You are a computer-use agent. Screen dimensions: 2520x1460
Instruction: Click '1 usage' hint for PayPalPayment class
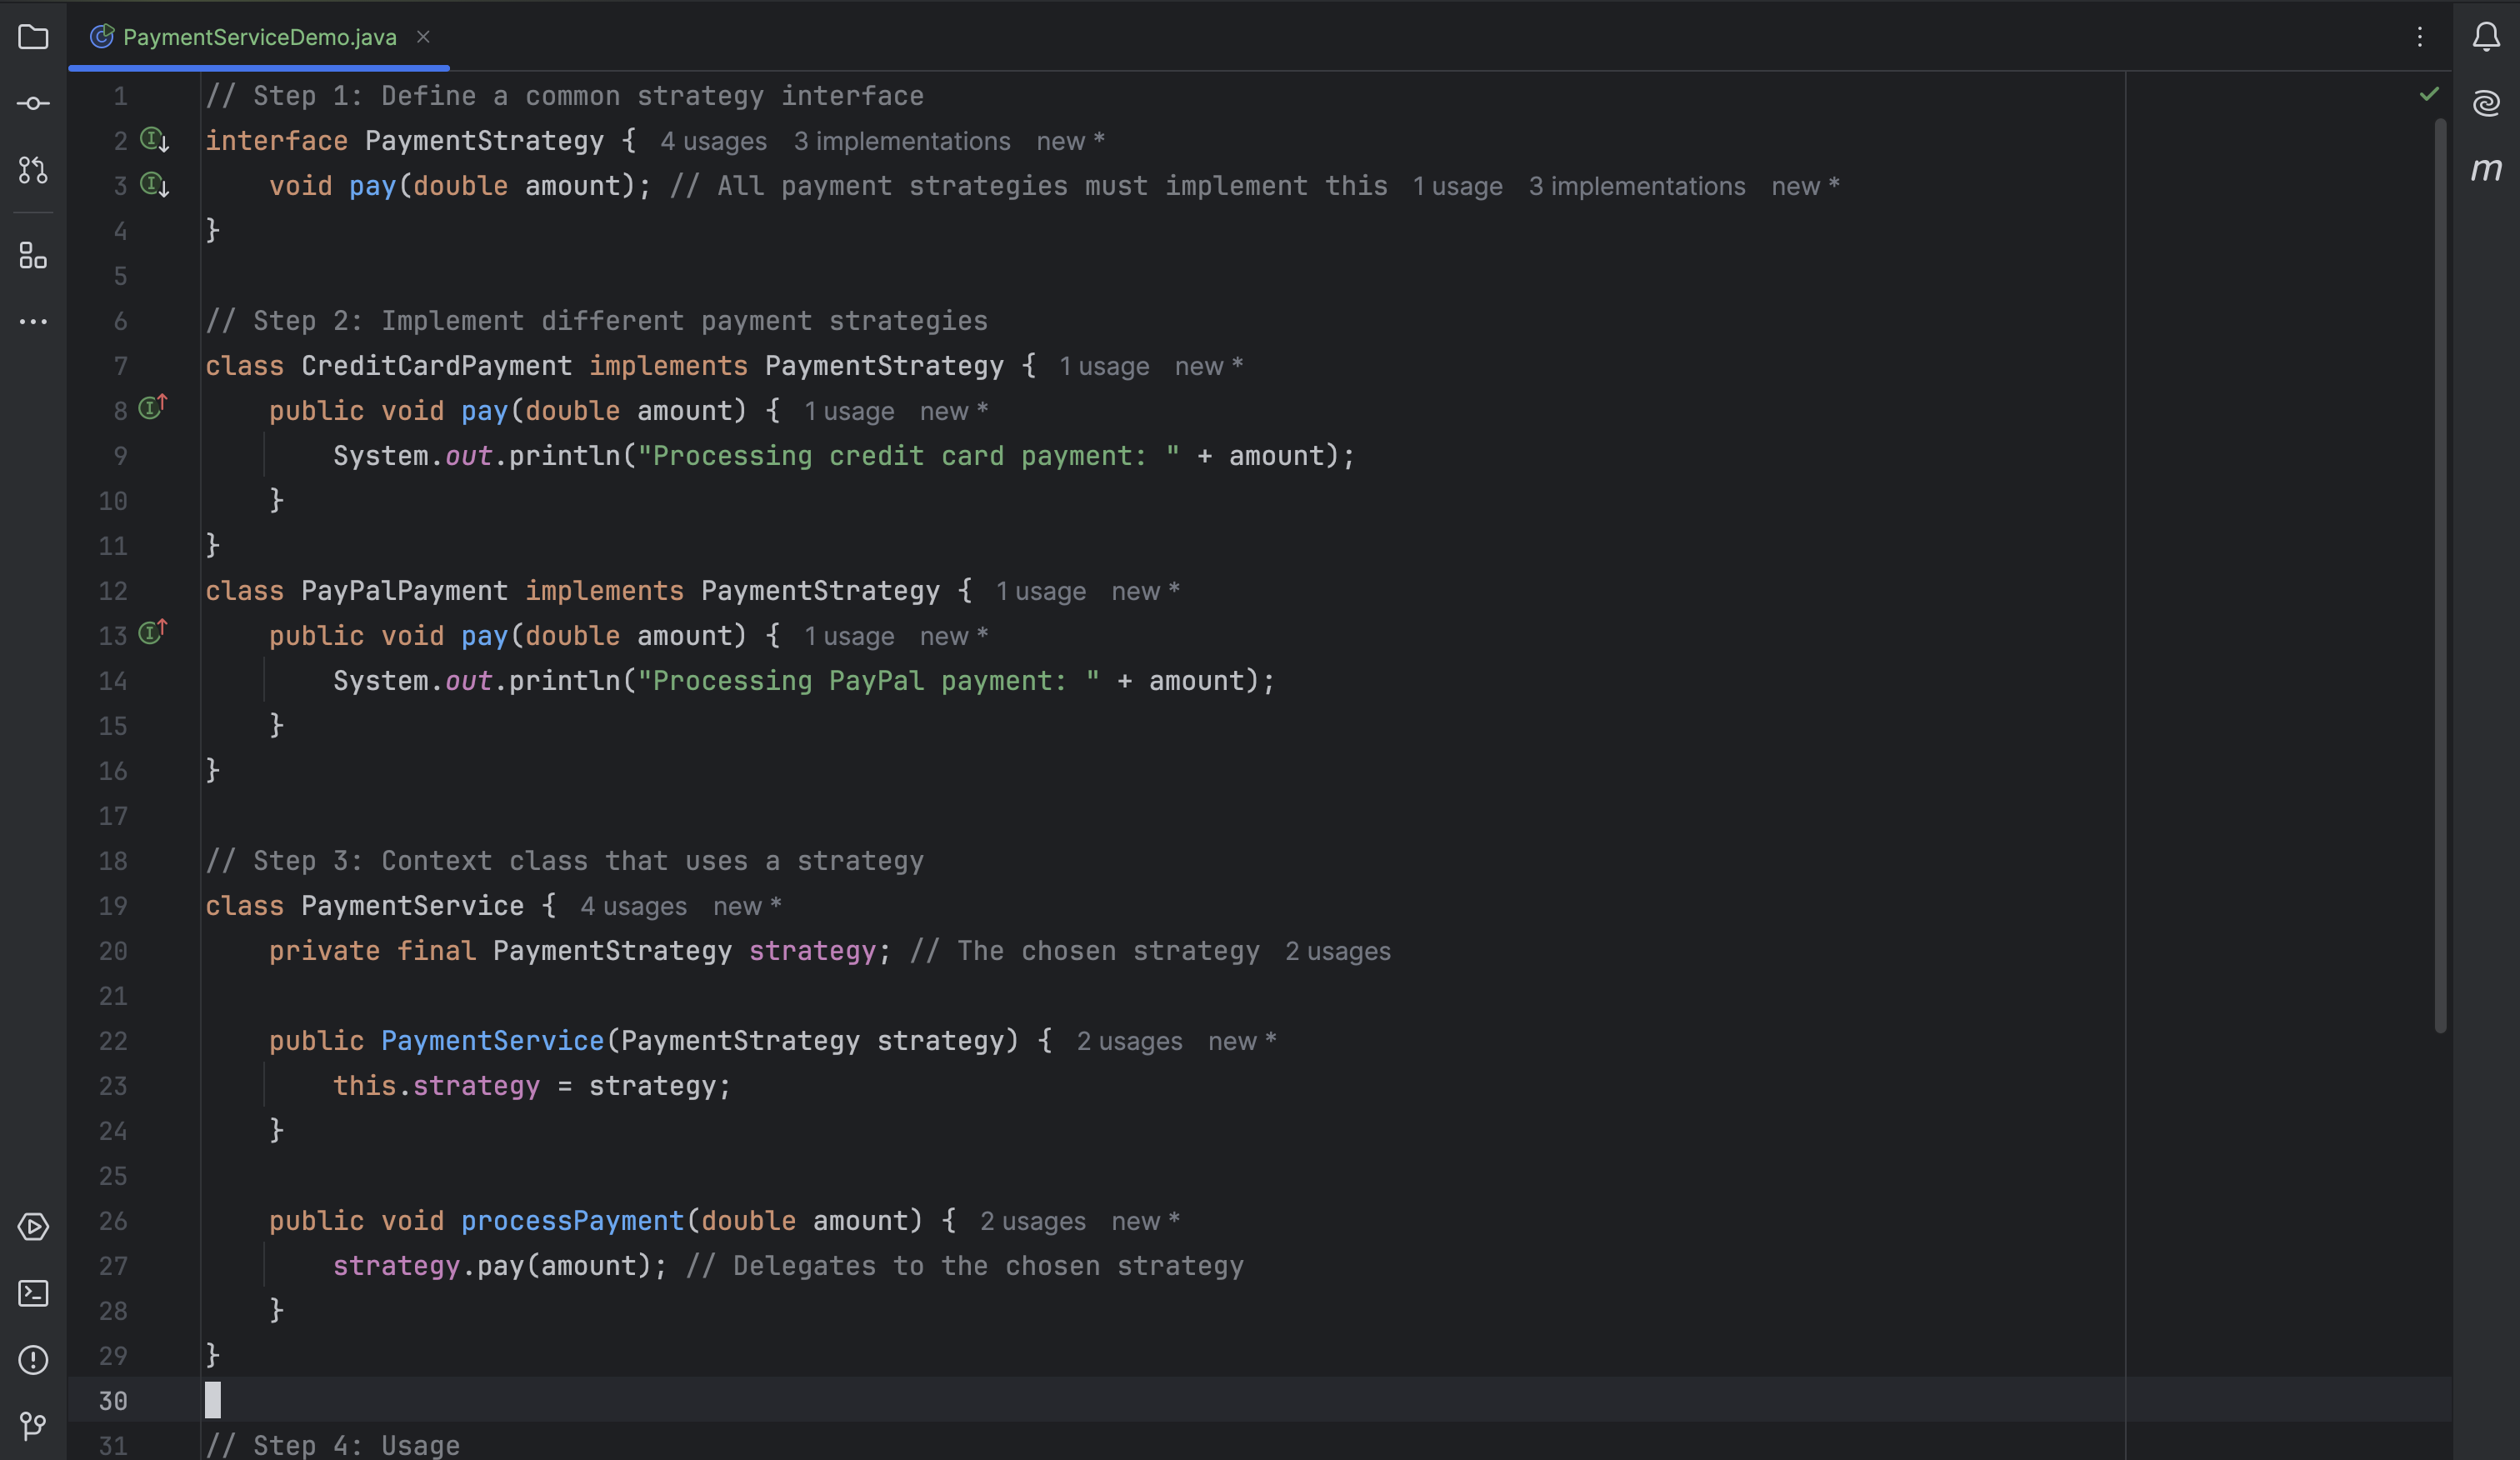pos(1040,592)
